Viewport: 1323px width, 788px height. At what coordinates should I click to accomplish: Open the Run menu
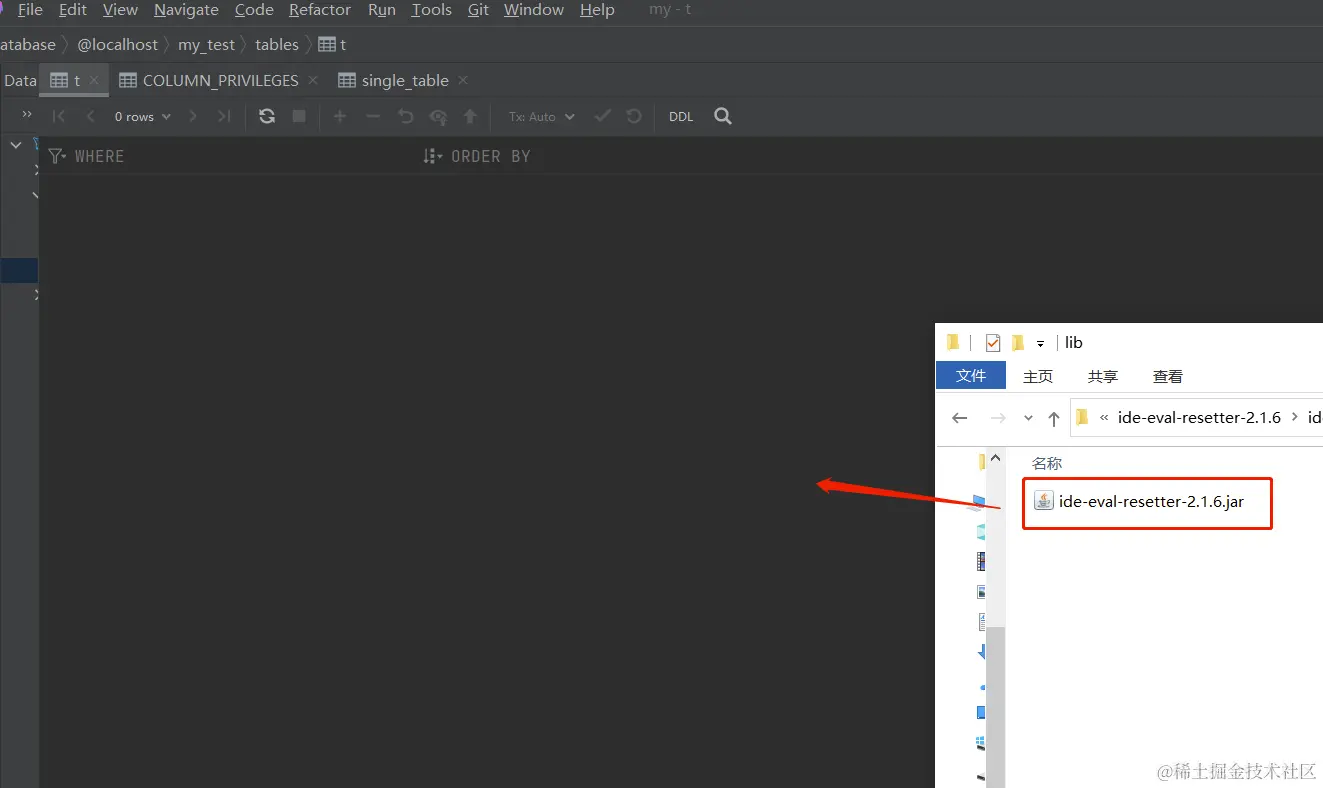pyautogui.click(x=382, y=10)
